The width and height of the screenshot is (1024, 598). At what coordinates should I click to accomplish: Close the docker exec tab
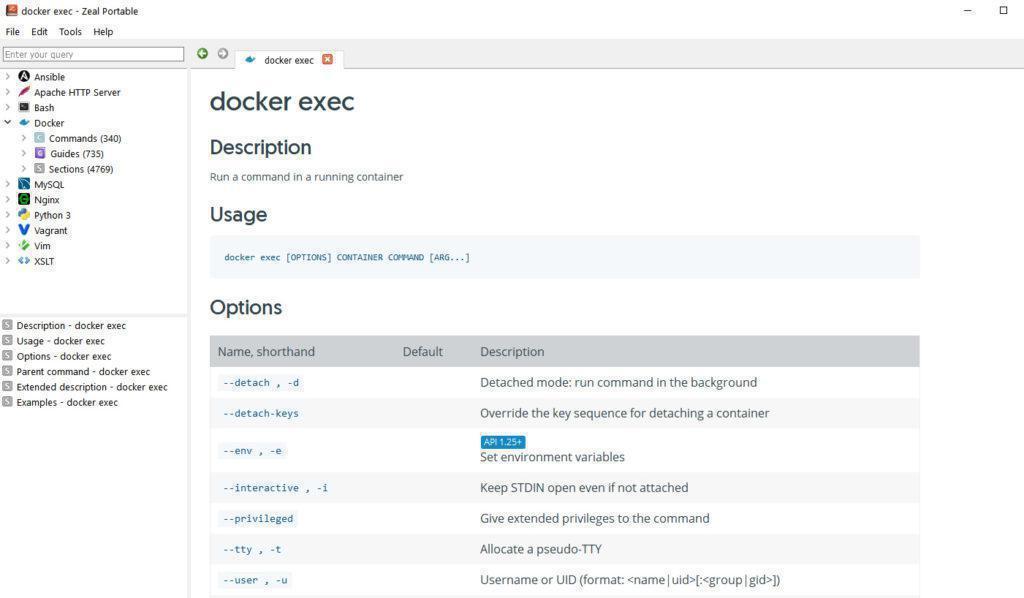[327, 59]
